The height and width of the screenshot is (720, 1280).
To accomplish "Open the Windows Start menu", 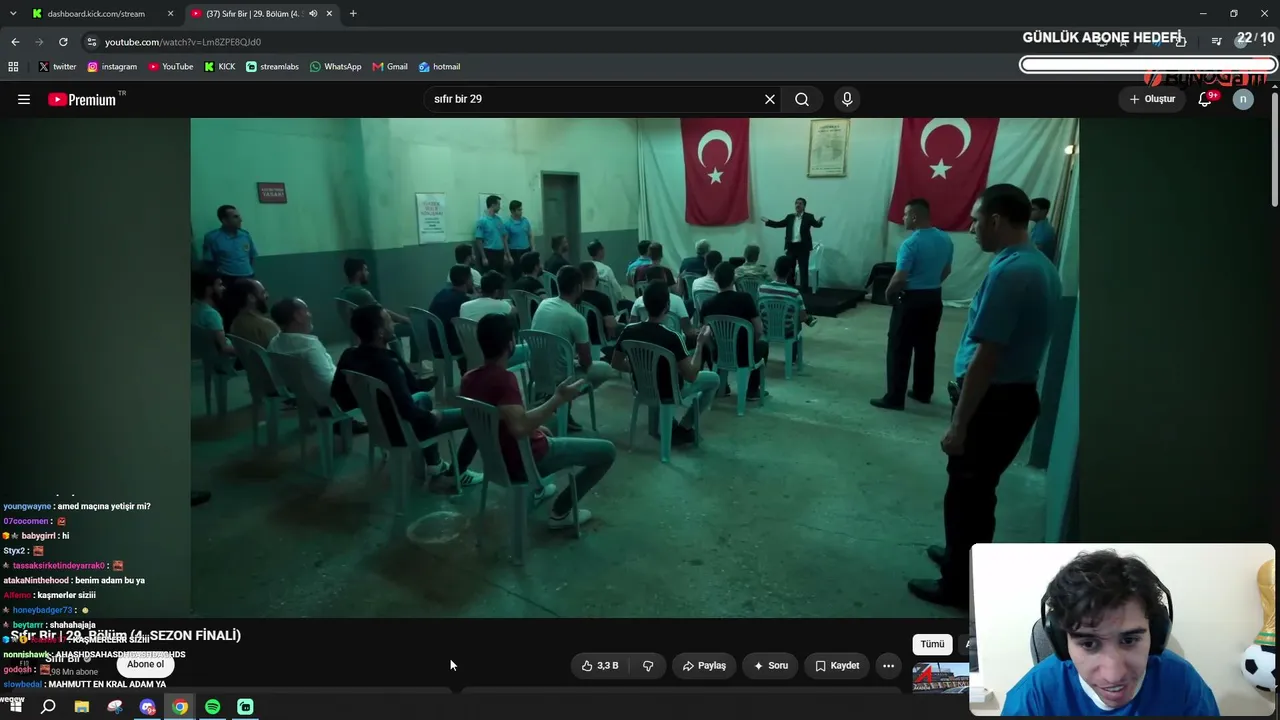I will click(x=15, y=707).
